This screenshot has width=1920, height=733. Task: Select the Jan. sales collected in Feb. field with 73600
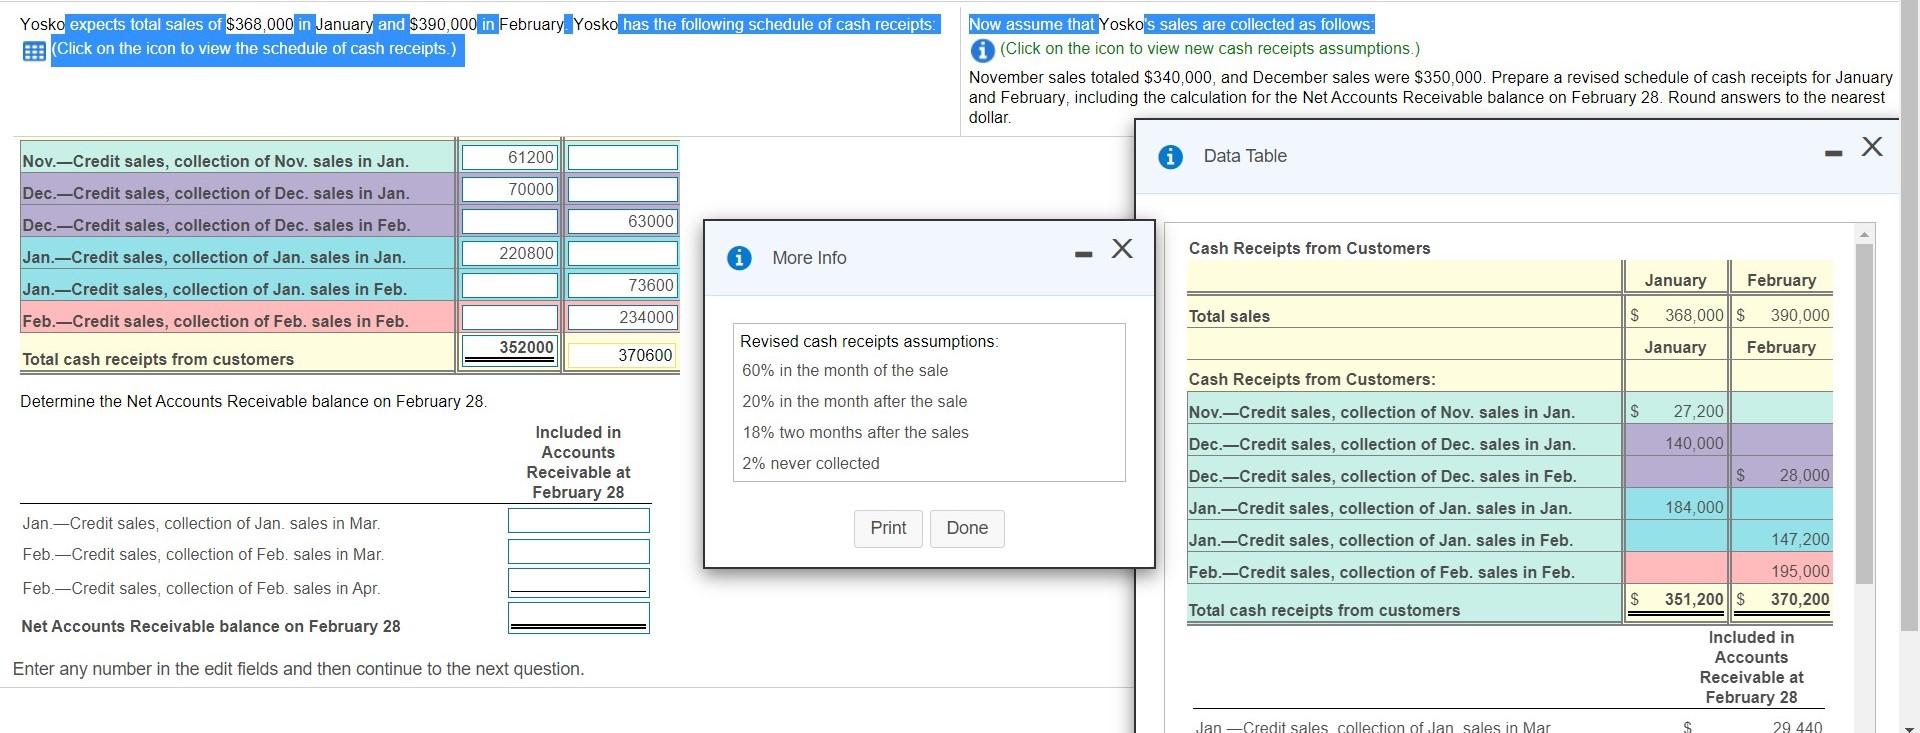[x=622, y=285]
